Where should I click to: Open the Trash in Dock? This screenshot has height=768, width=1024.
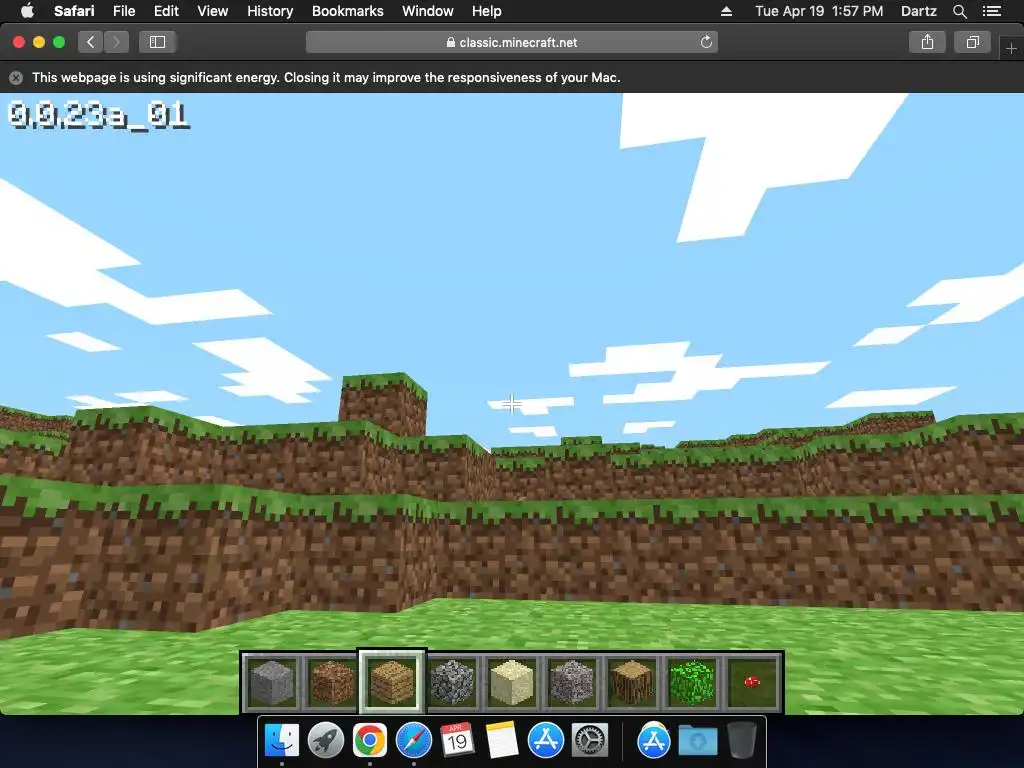(741, 741)
